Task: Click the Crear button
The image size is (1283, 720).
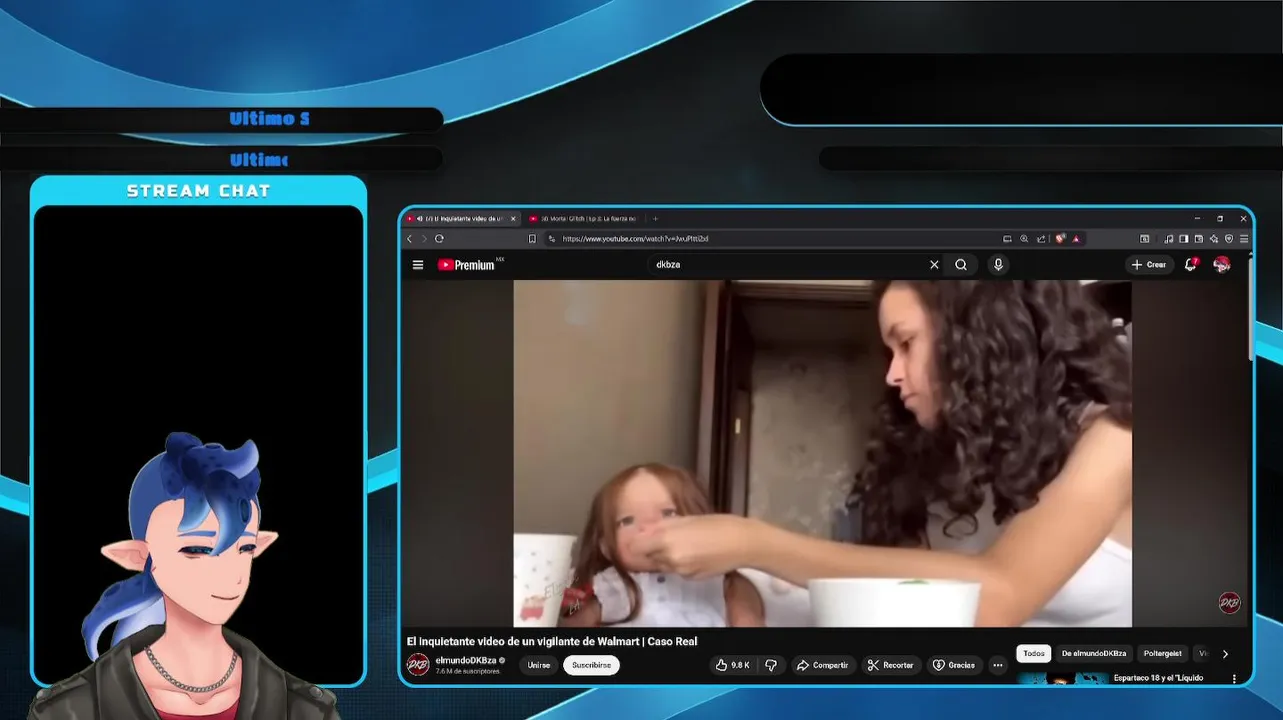Action: (x=1149, y=265)
